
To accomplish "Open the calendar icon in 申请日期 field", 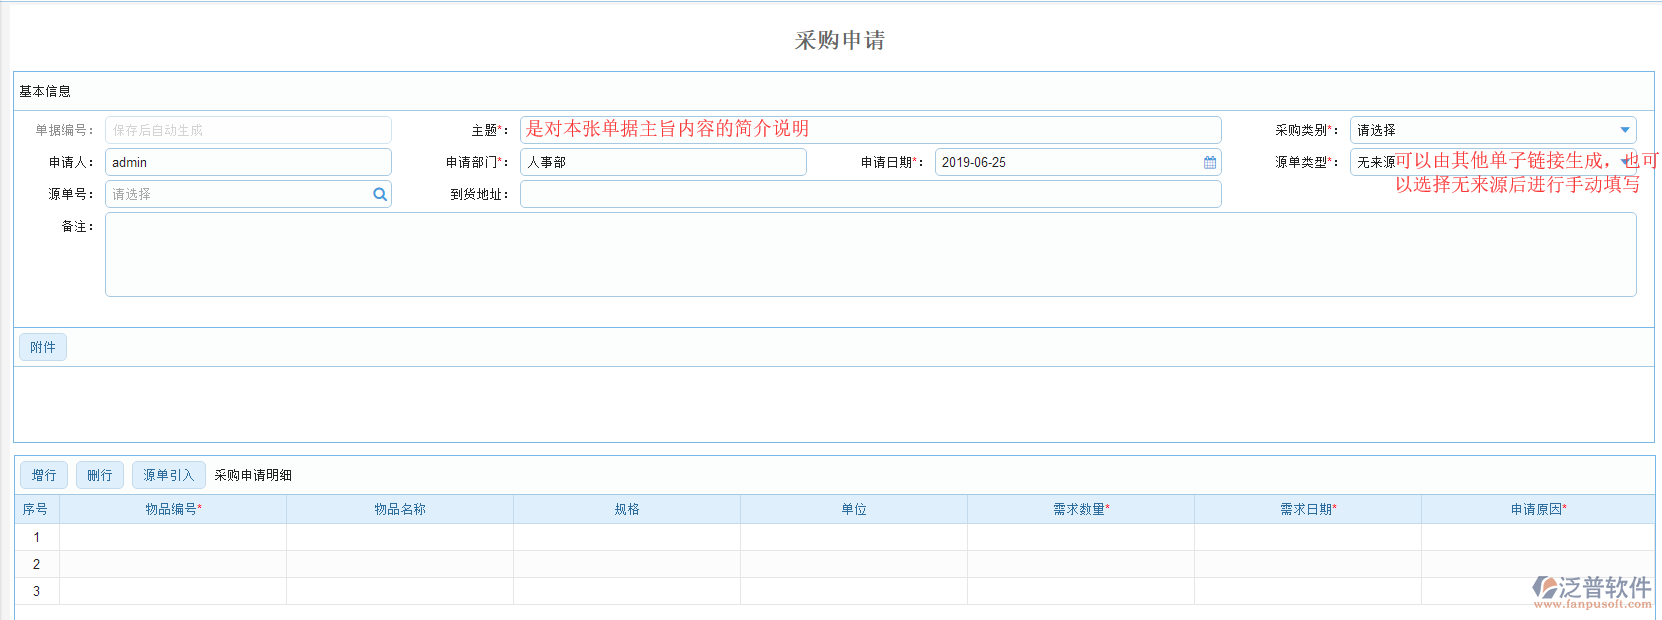I will 1210,162.
